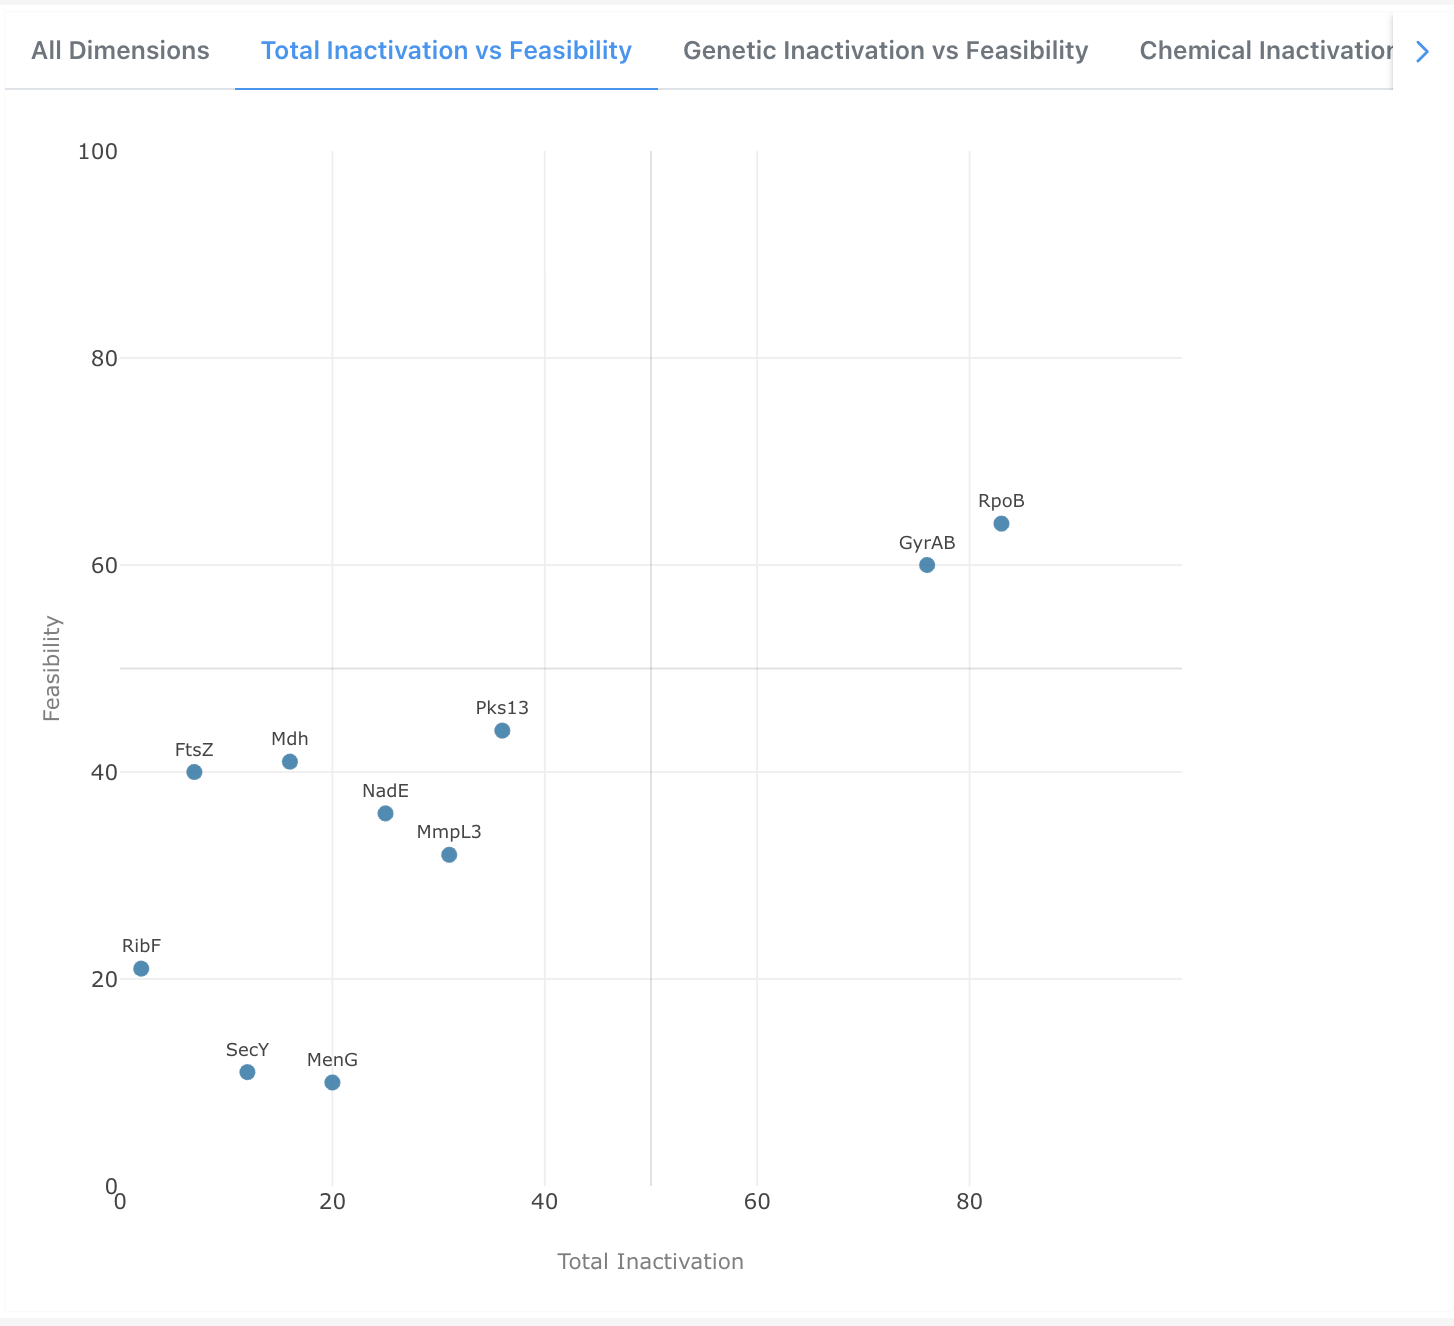Screen dimensions: 1454x1326
Task: Click the Mdh data point
Action: click(290, 762)
